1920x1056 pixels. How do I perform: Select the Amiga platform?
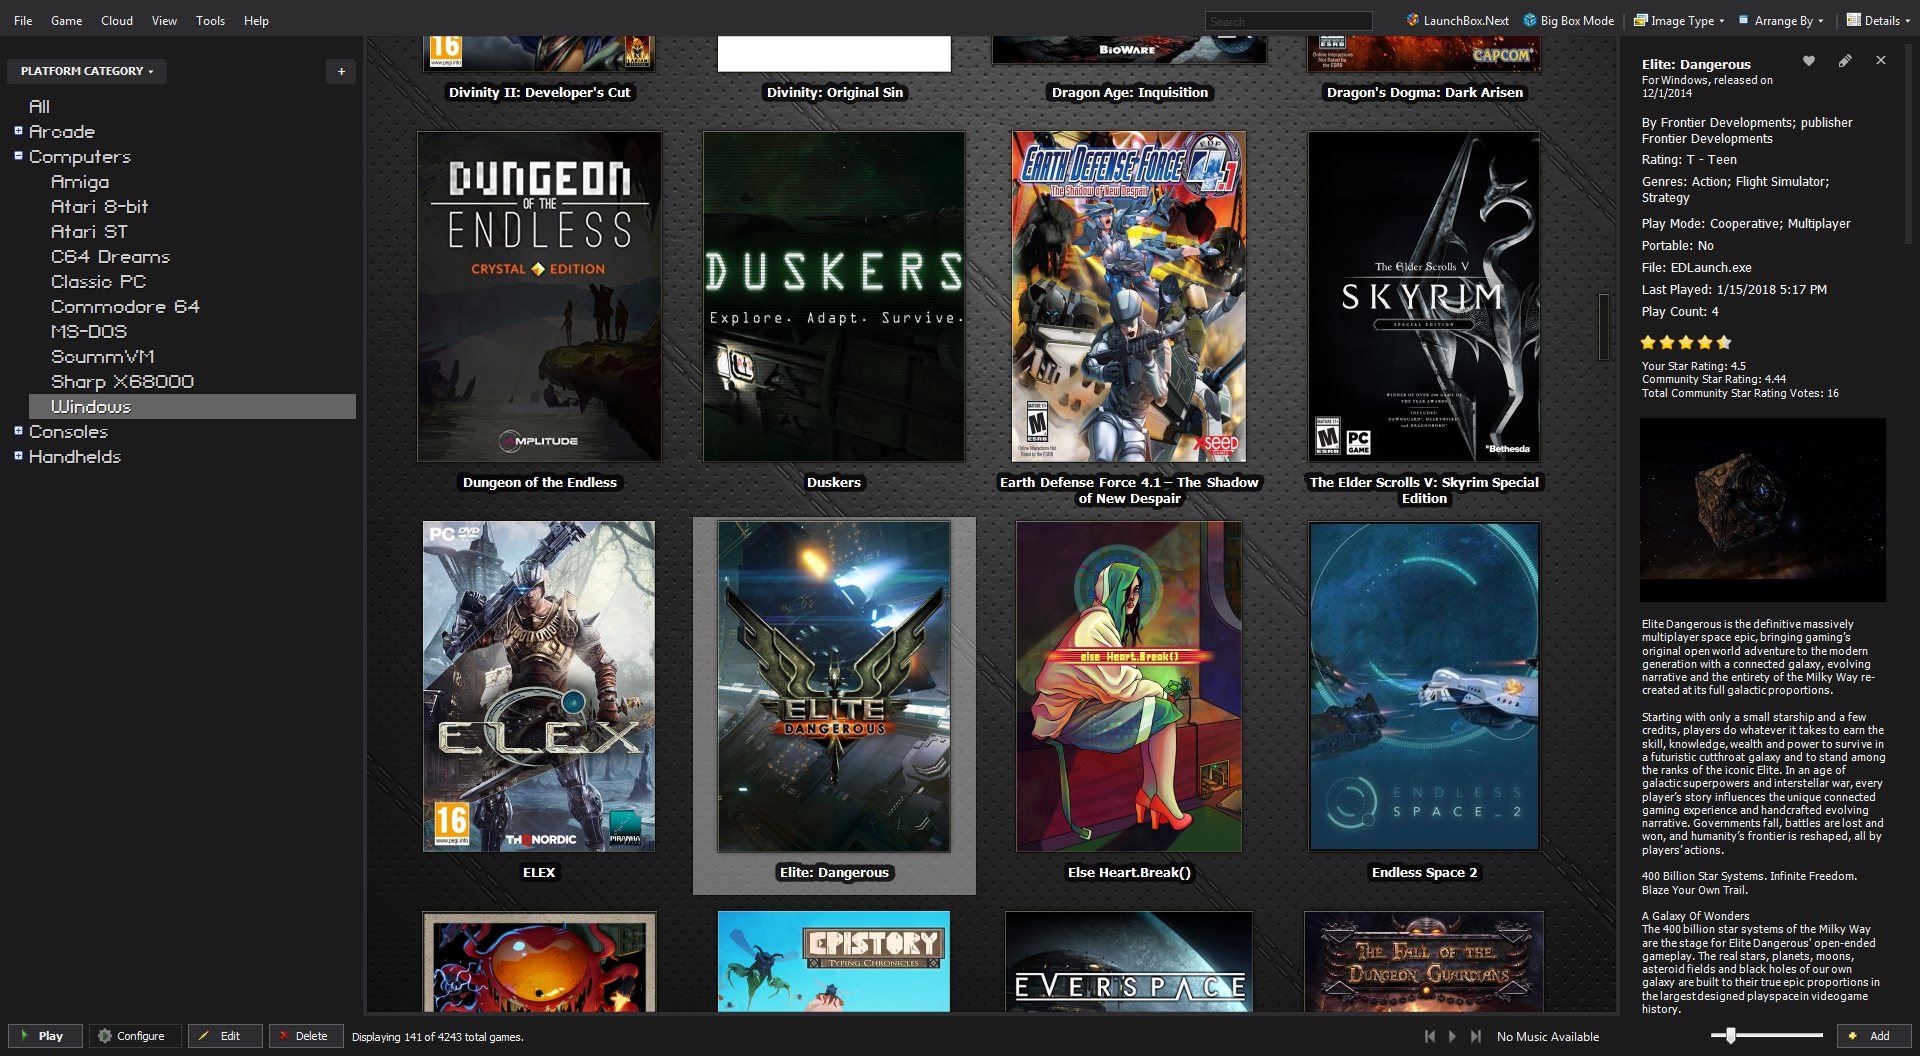80,181
